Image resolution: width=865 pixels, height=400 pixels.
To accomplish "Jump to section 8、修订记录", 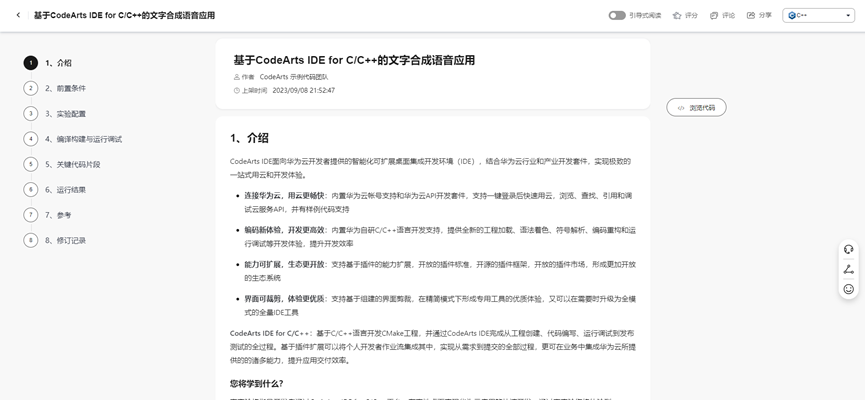I will [x=65, y=241].
